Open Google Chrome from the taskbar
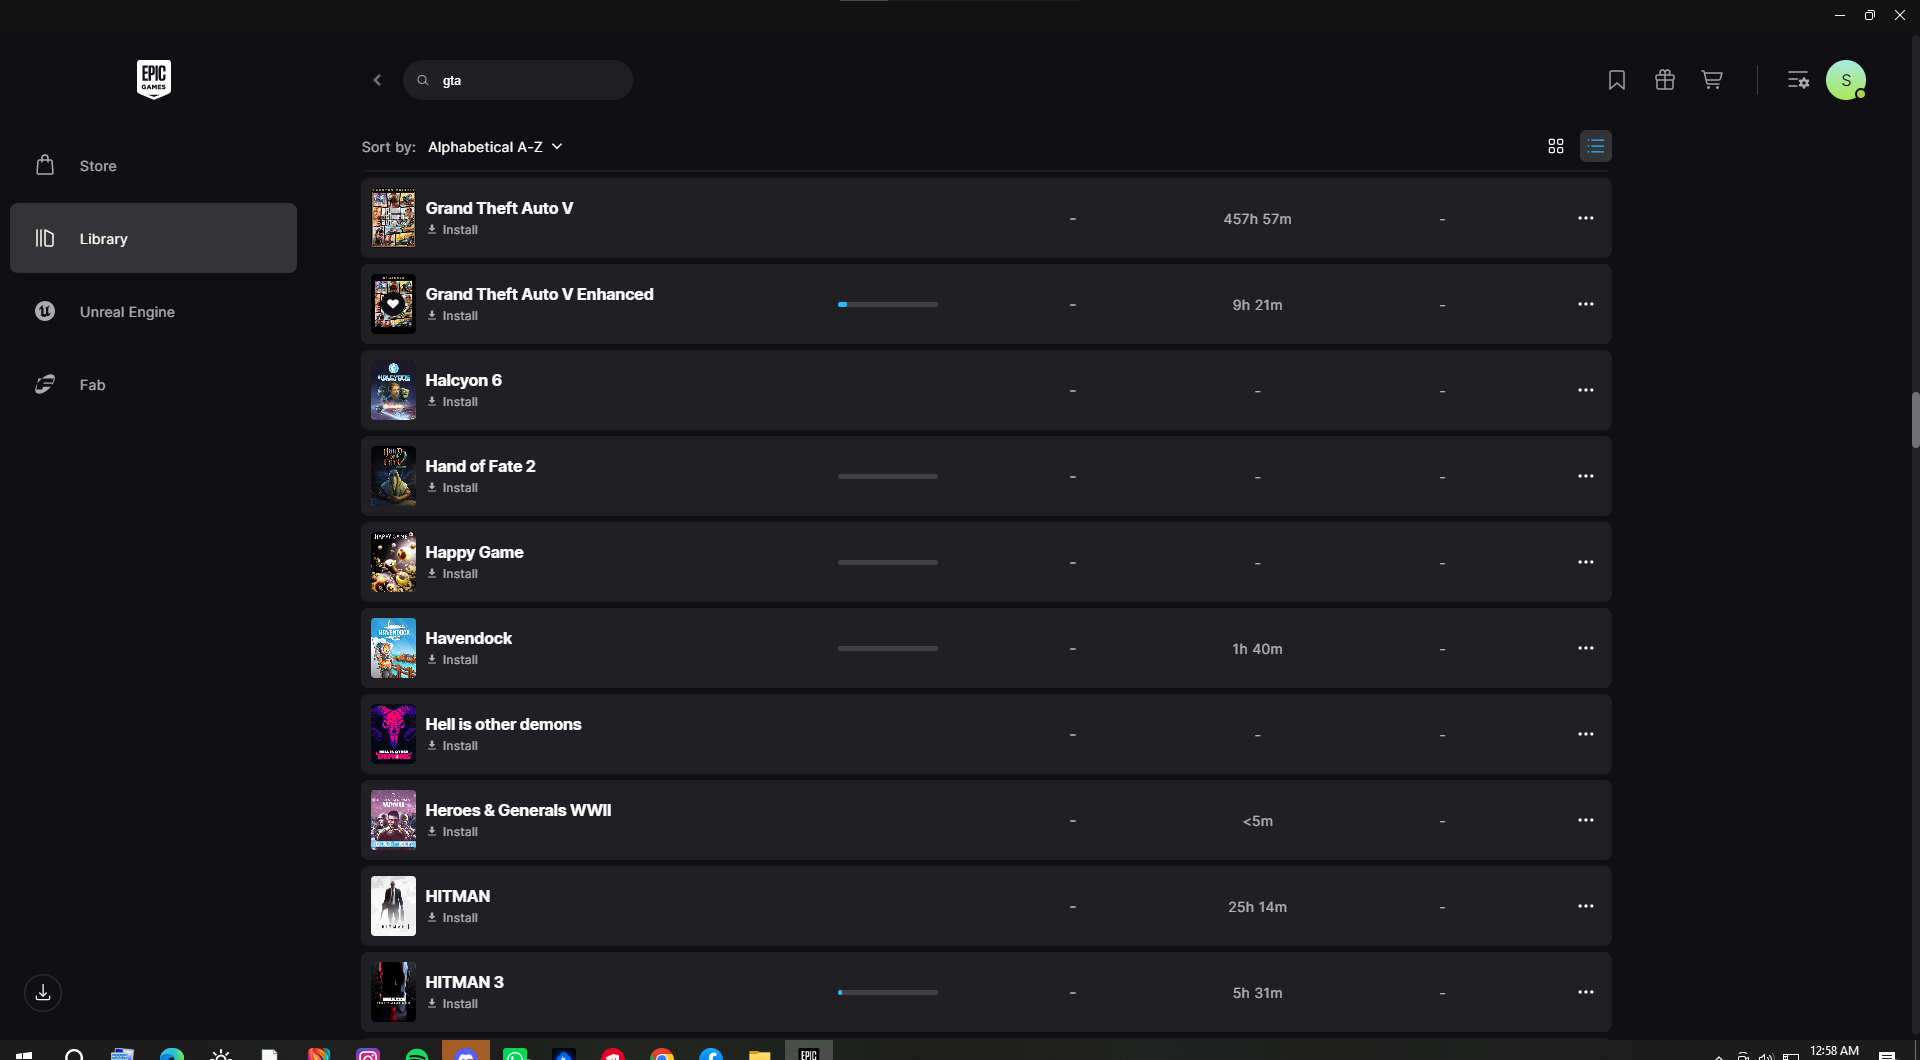The width and height of the screenshot is (1920, 1060). click(662, 1054)
